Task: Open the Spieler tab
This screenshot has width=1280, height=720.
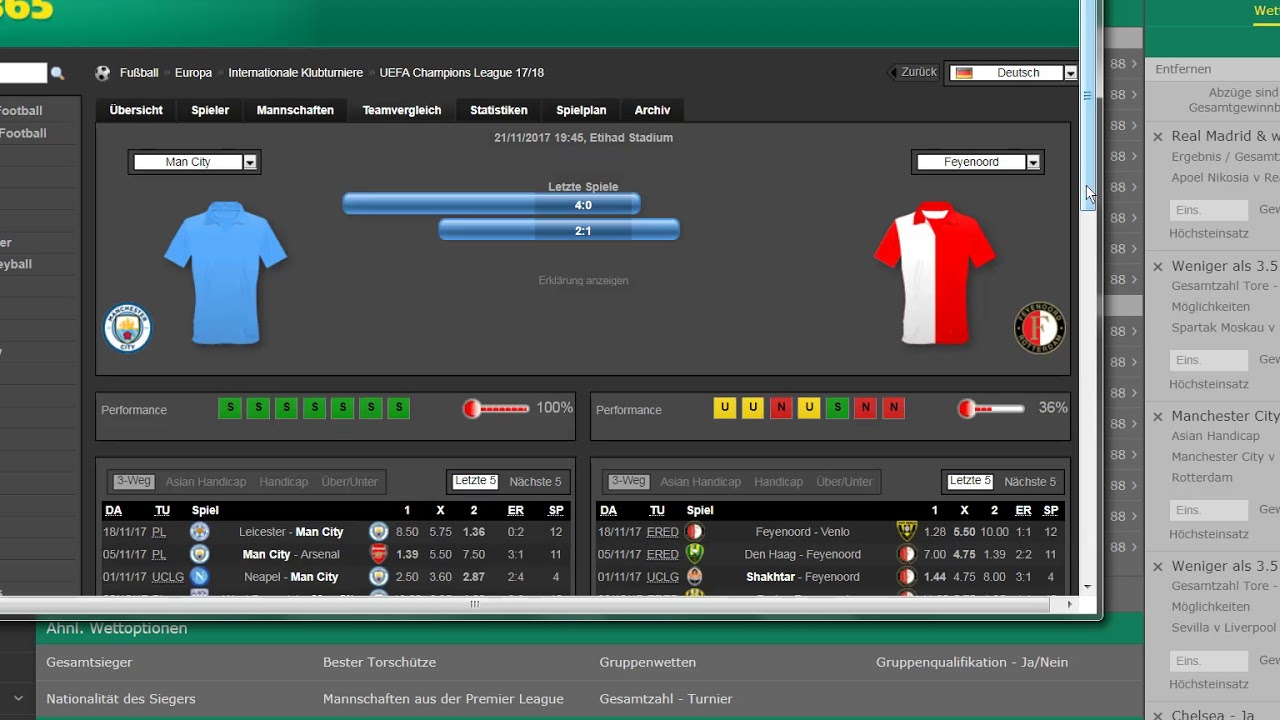Action: pyautogui.click(x=210, y=110)
